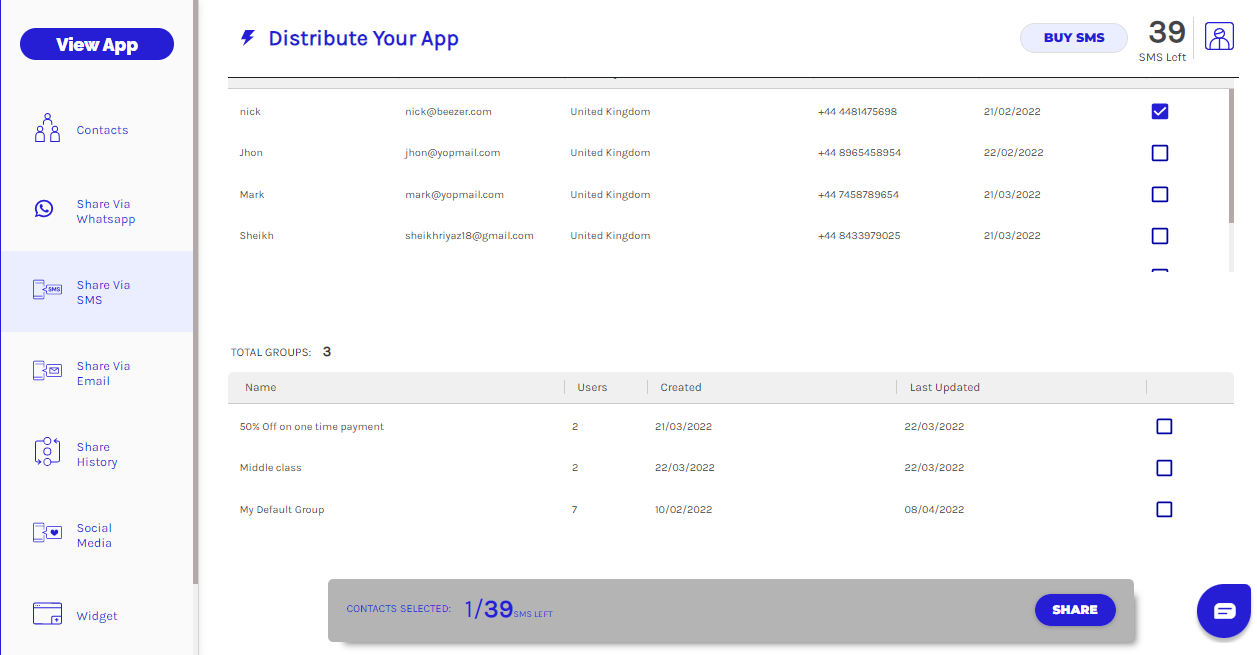The height and width of the screenshot is (655, 1257).
Task: Open Share Via Whatsapp menu item
Action: pos(105,211)
